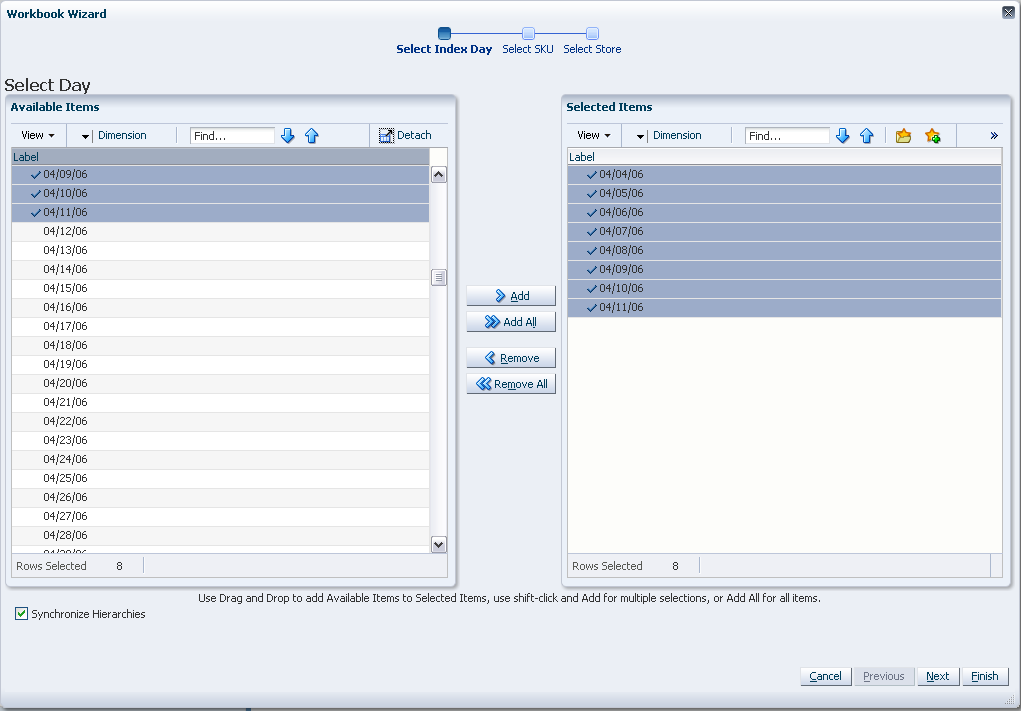1021x711 pixels.
Task: Click the add-to-favorites star icon
Action: 932,135
